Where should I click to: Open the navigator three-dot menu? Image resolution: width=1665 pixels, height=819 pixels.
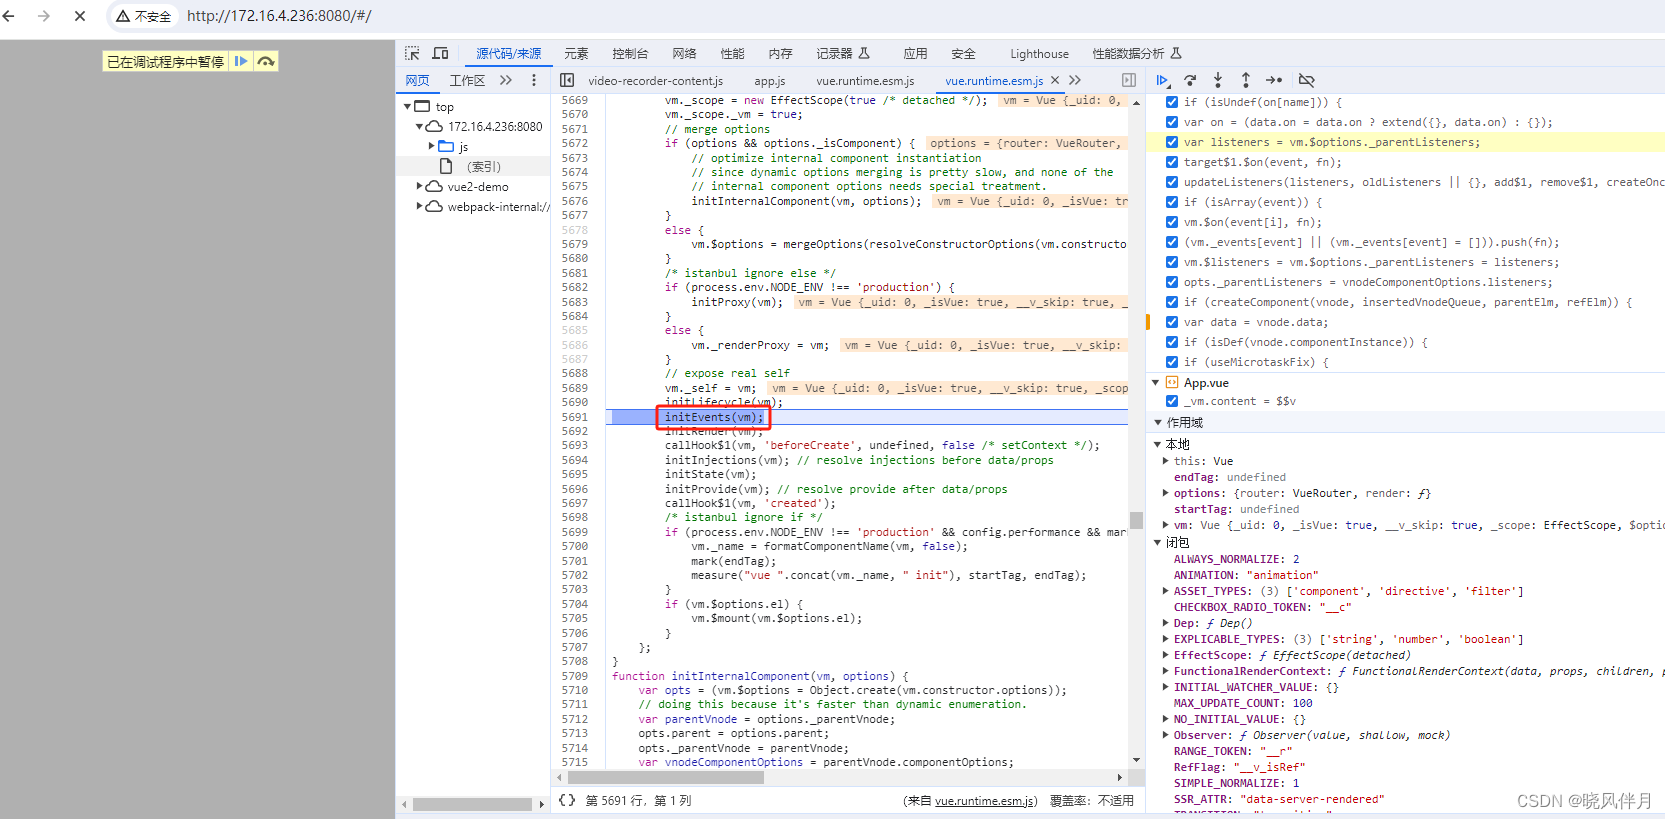(534, 80)
